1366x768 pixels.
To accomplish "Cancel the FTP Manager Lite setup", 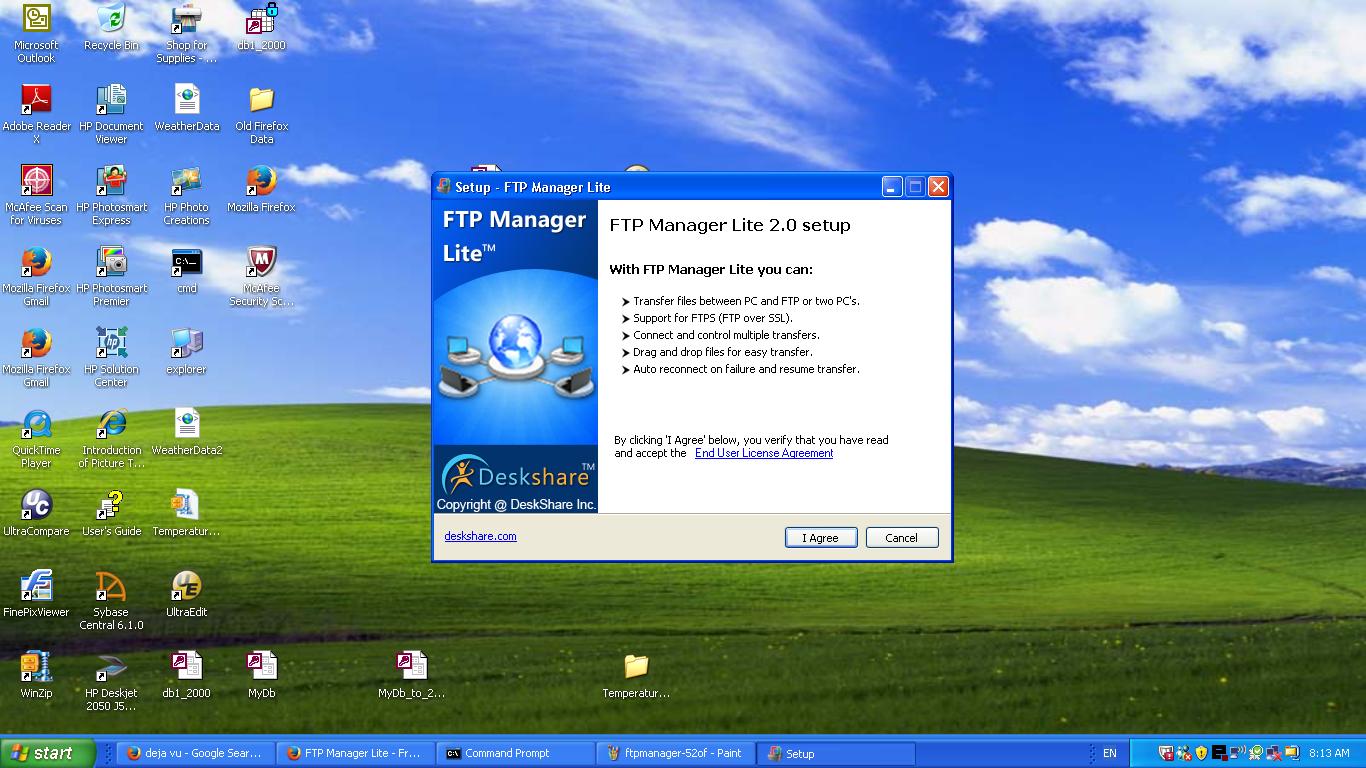I will [901, 537].
